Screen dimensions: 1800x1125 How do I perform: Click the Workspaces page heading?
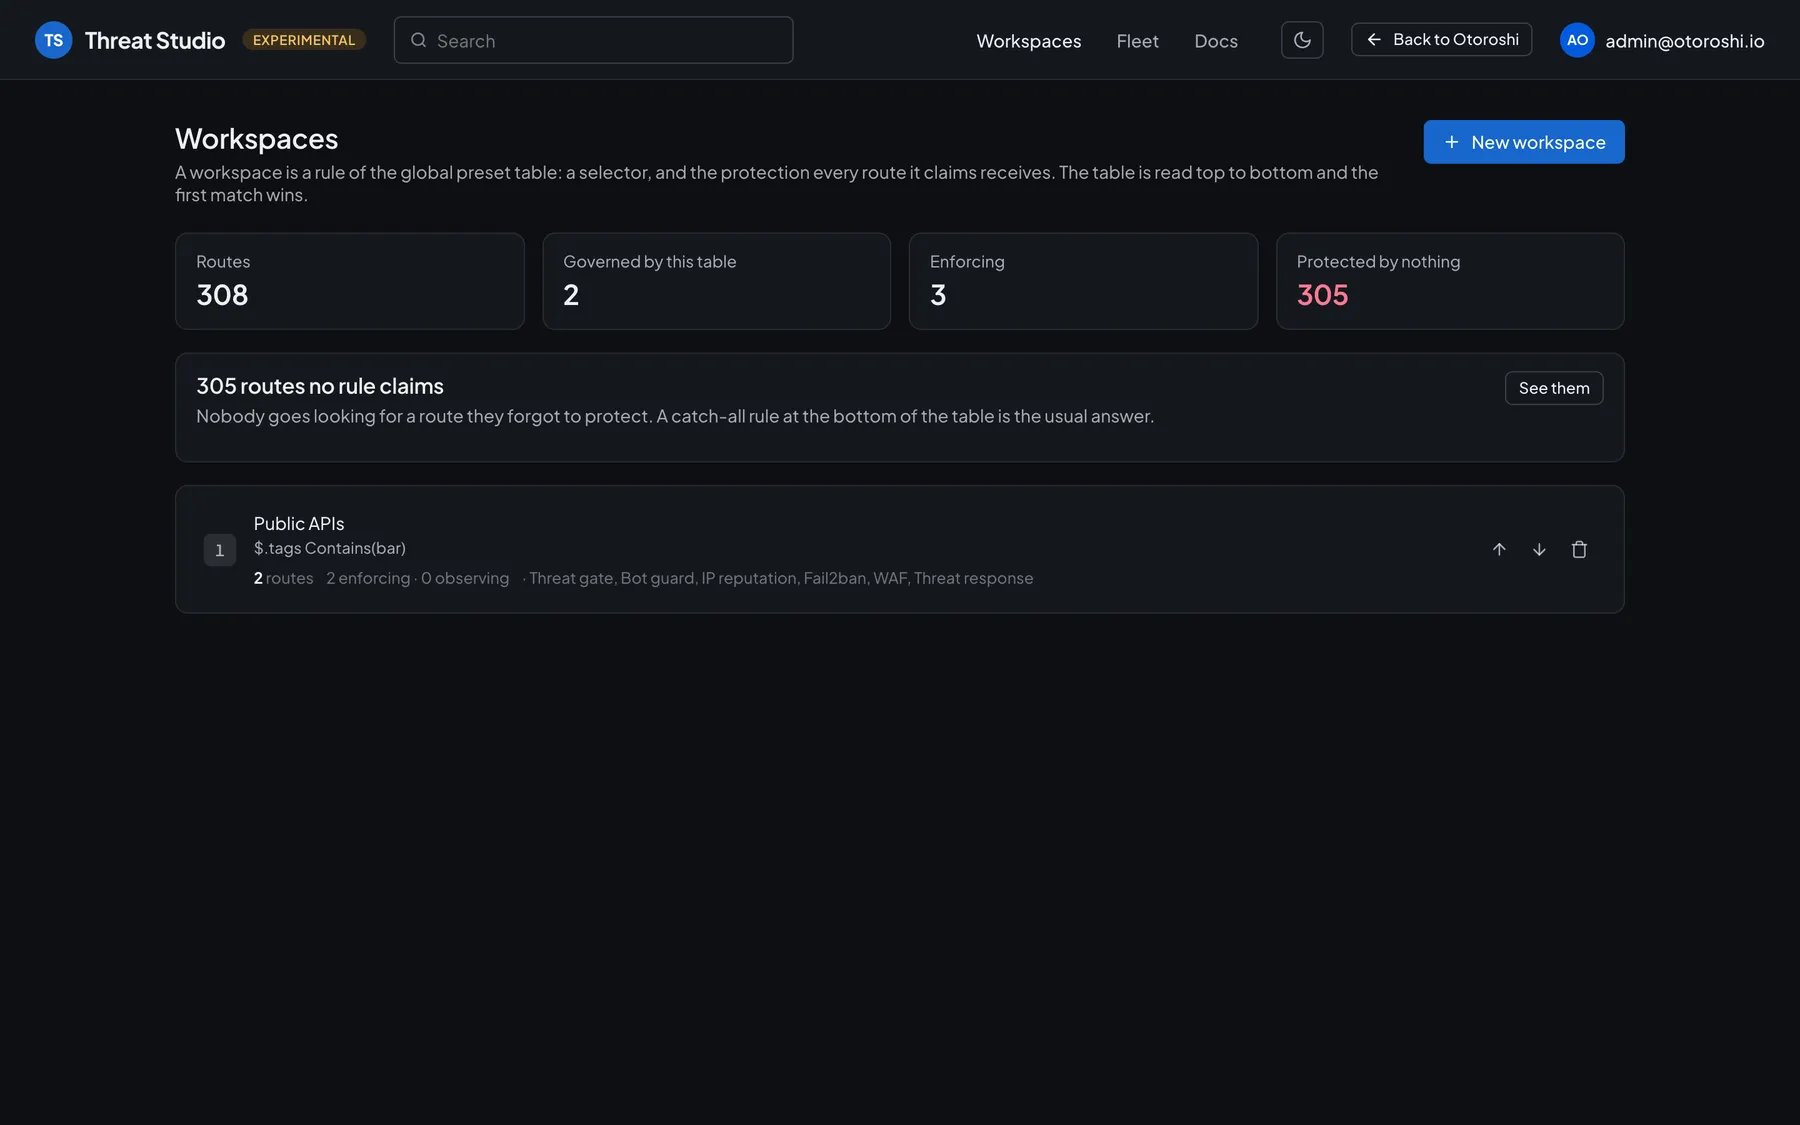point(257,139)
